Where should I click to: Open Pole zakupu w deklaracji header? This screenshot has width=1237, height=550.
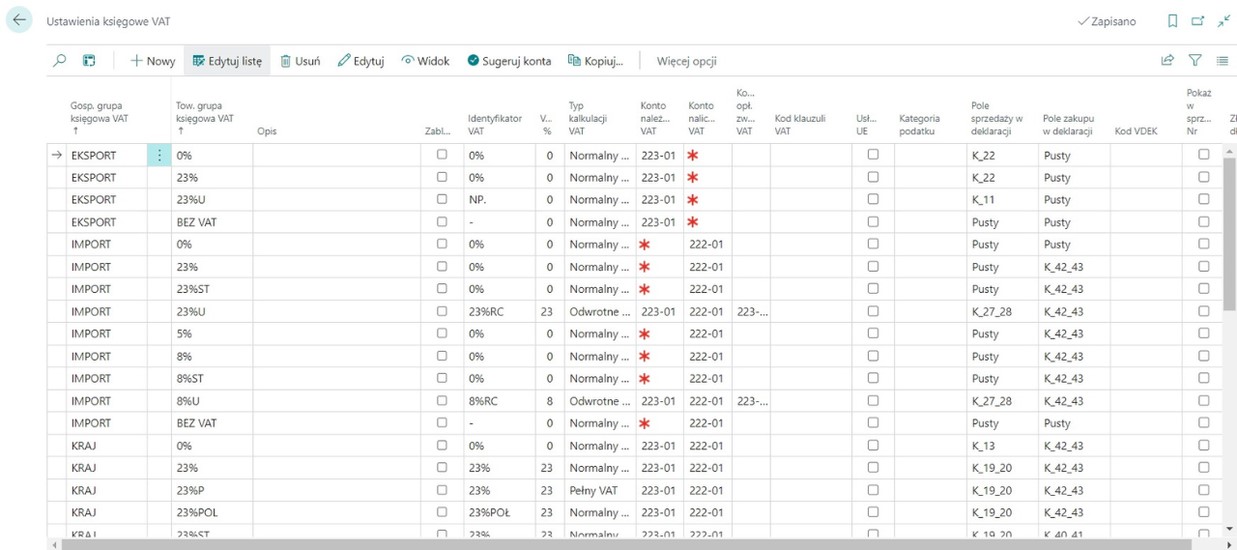click(1068, 124)
